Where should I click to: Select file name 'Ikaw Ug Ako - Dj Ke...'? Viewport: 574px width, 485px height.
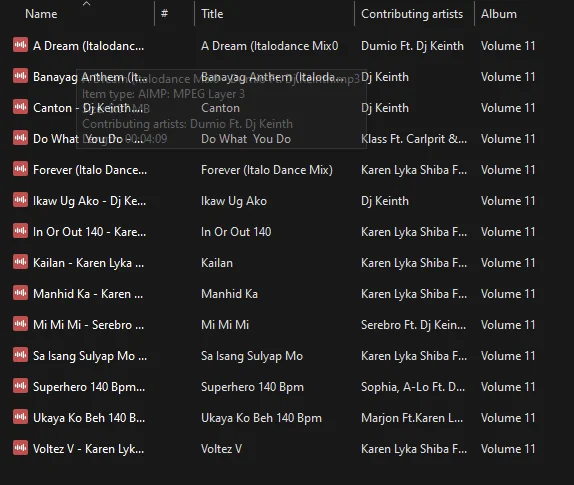tap(89, 201)
